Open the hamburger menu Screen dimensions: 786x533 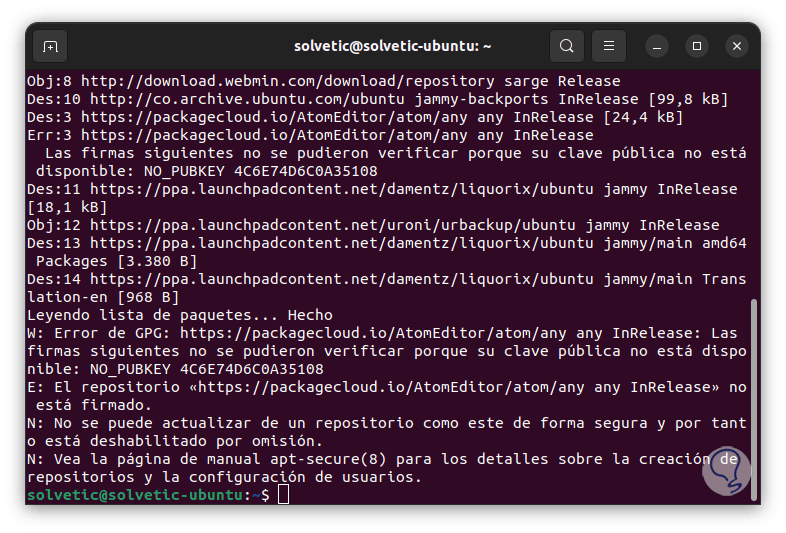609,46
